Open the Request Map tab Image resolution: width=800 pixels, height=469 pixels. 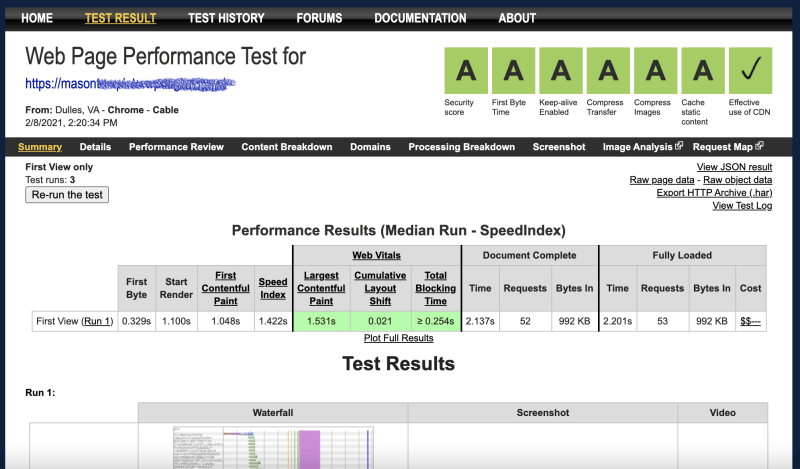tap(722, 147)
